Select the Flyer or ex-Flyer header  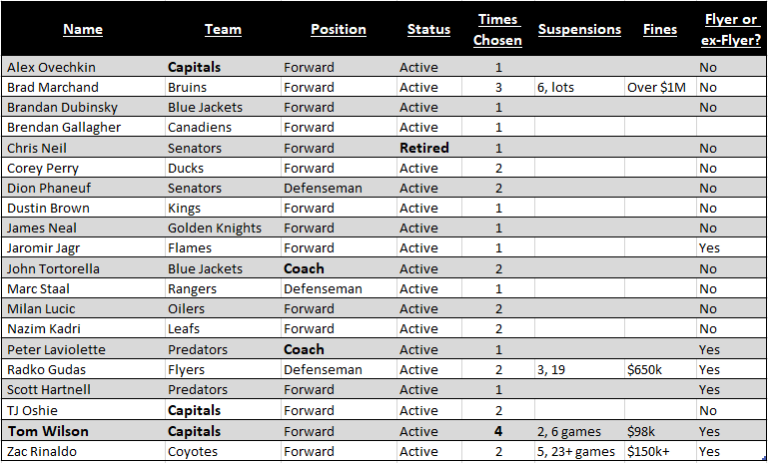coord(730,30)
